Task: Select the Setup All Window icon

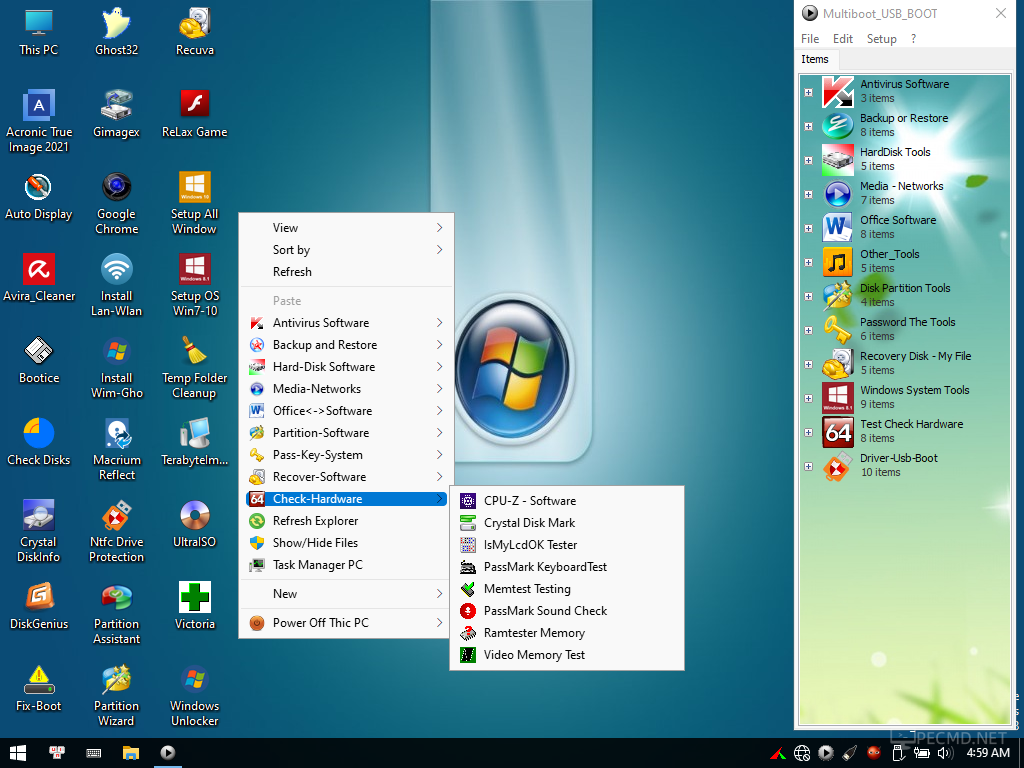Action: tap(195, 204)
